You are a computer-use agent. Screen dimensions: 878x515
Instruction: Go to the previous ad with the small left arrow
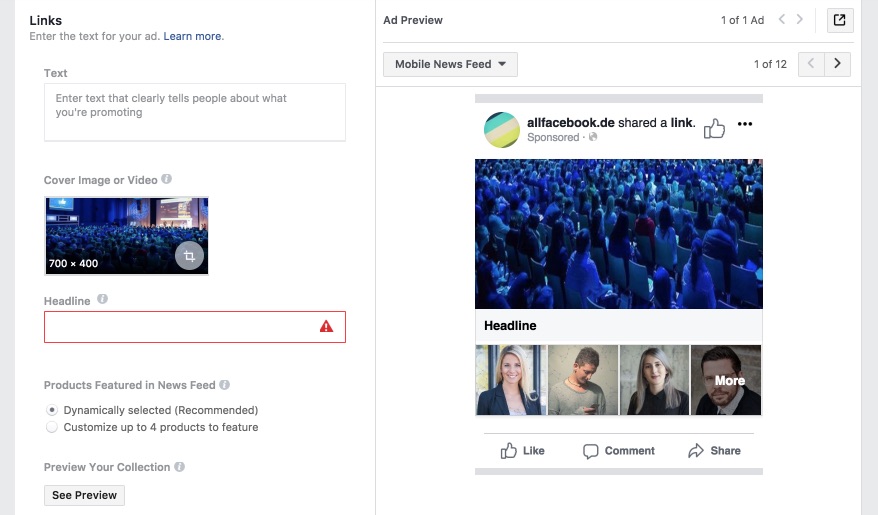click(x=782, y=20)
